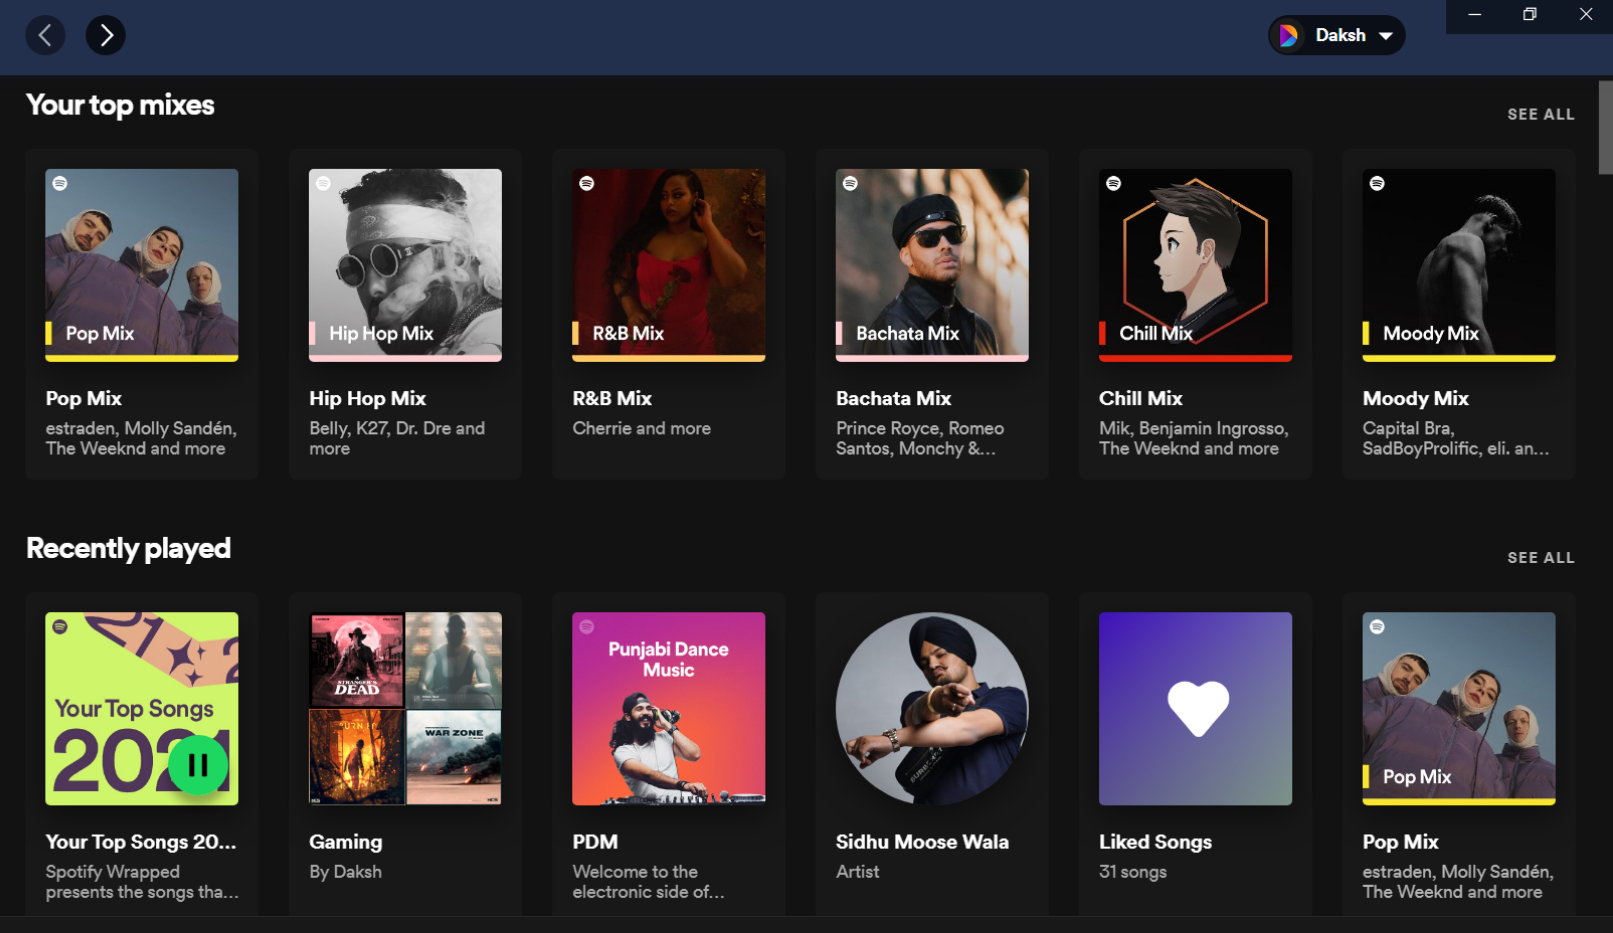This screenshot has width=1613, height=933.
Task: Click 'Capital Bra, SadBoyProlific' description
Action: [1455, 438]
